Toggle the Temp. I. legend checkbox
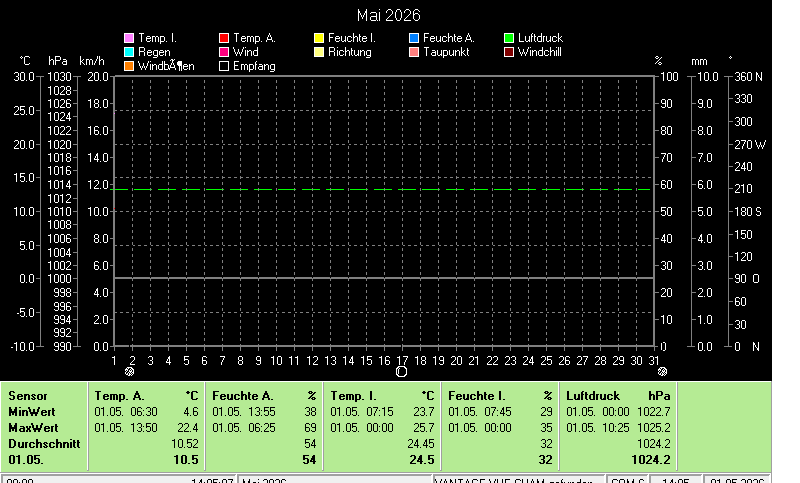Viewport: 800px width, 483px height. point(129,38)
